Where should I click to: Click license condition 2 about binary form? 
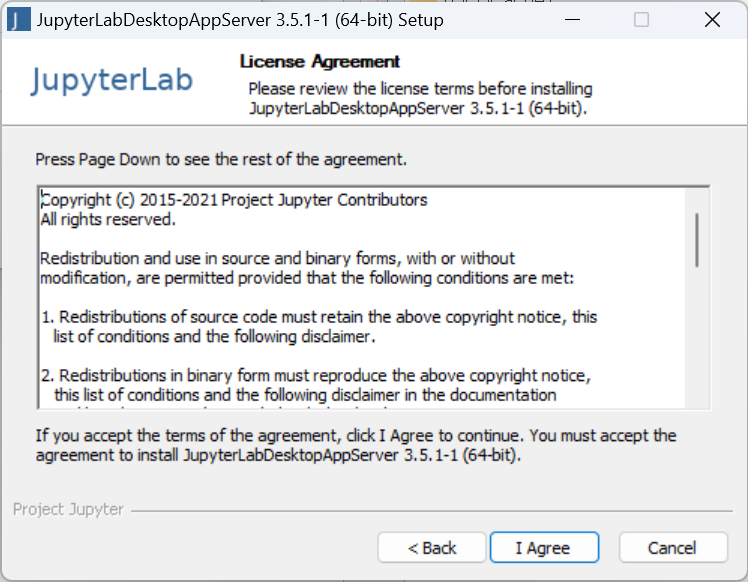coord(315,385)
